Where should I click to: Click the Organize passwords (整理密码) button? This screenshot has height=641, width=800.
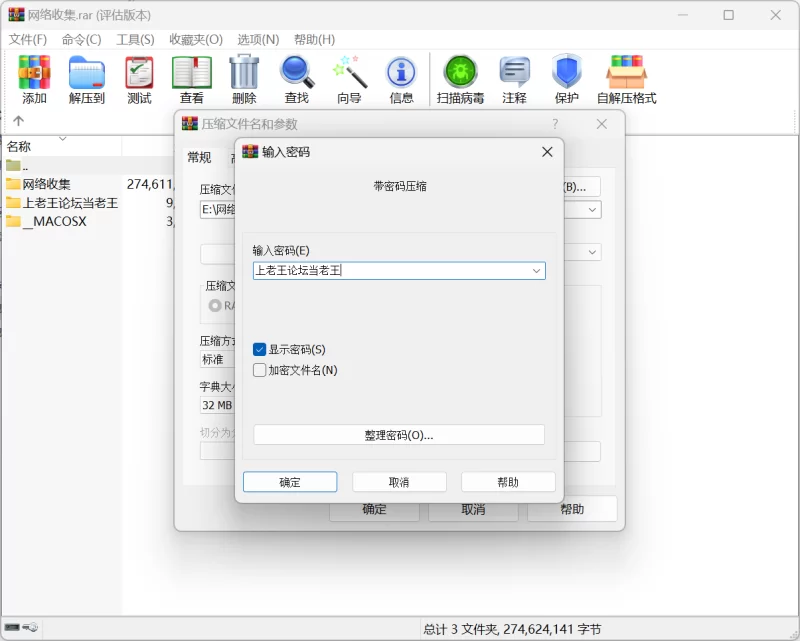399,435
